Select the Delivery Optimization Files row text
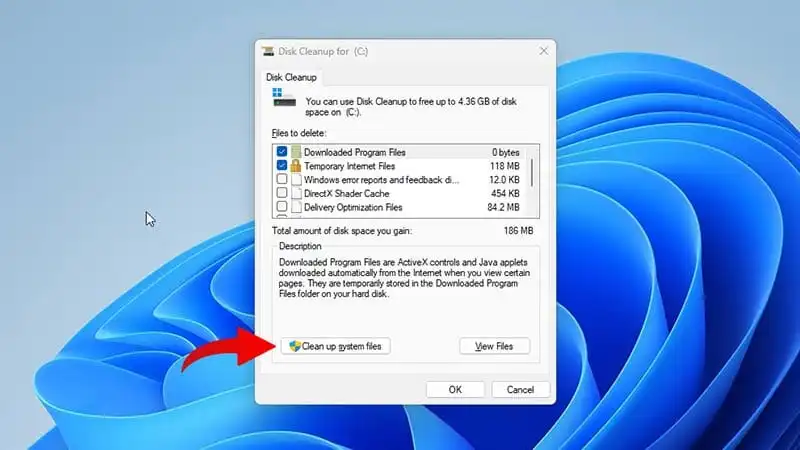Screen dimensions: 800x450 click(x=353, y=207)
